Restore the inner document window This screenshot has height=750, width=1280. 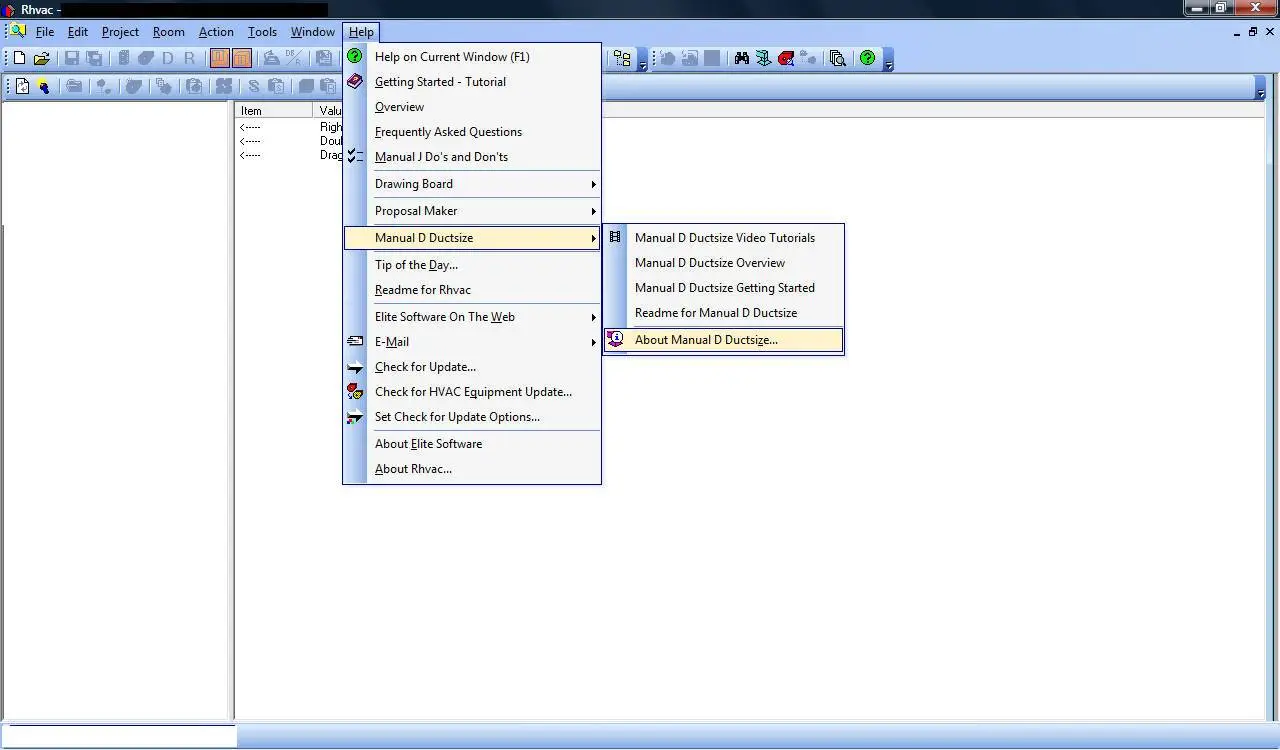tap(1253, 32)
